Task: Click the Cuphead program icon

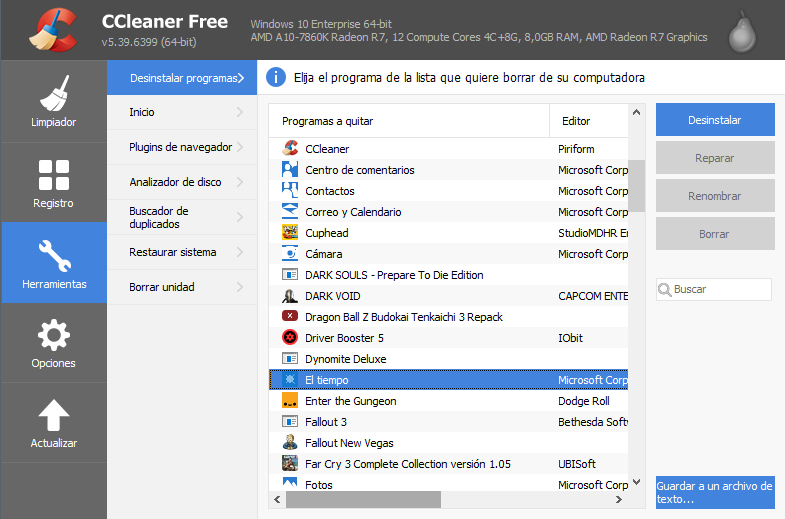Action: point(290,233)
